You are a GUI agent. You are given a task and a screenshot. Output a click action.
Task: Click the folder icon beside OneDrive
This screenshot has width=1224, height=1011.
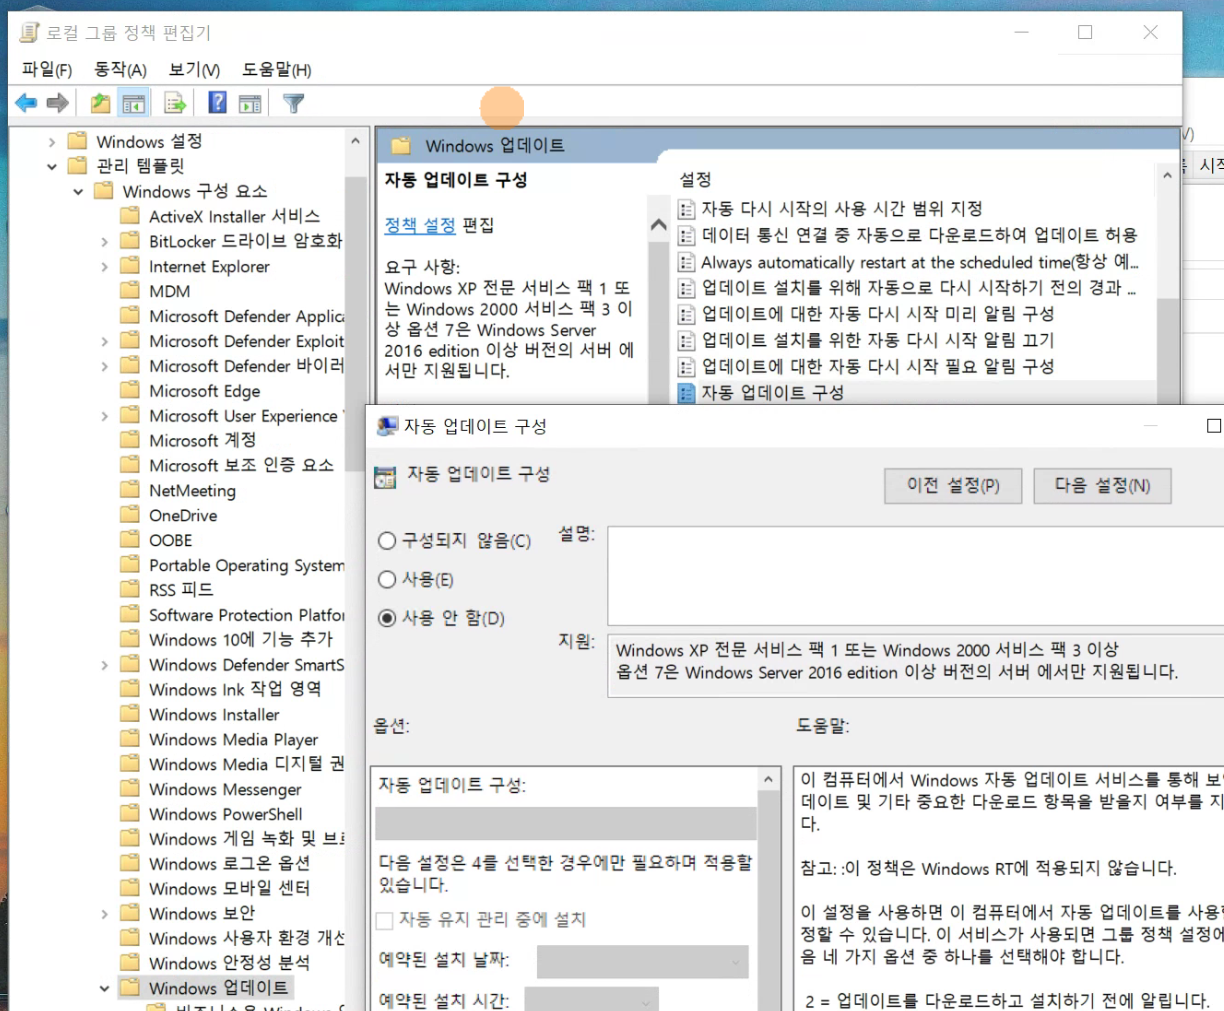[x=130, y=515]
